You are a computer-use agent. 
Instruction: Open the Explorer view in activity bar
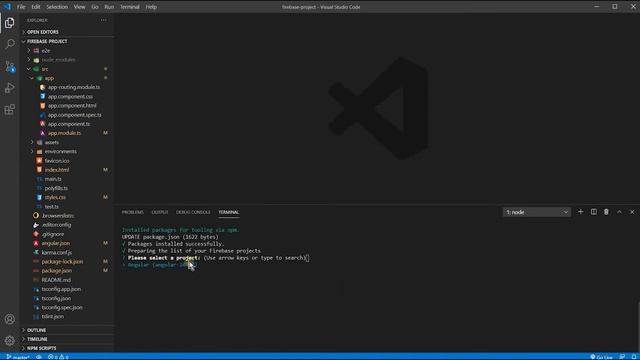tap(10, 23)
